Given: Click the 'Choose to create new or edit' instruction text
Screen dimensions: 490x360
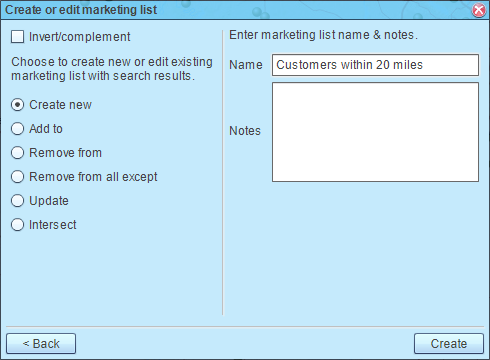Looking at the screenshot, I should coord(112,69).
